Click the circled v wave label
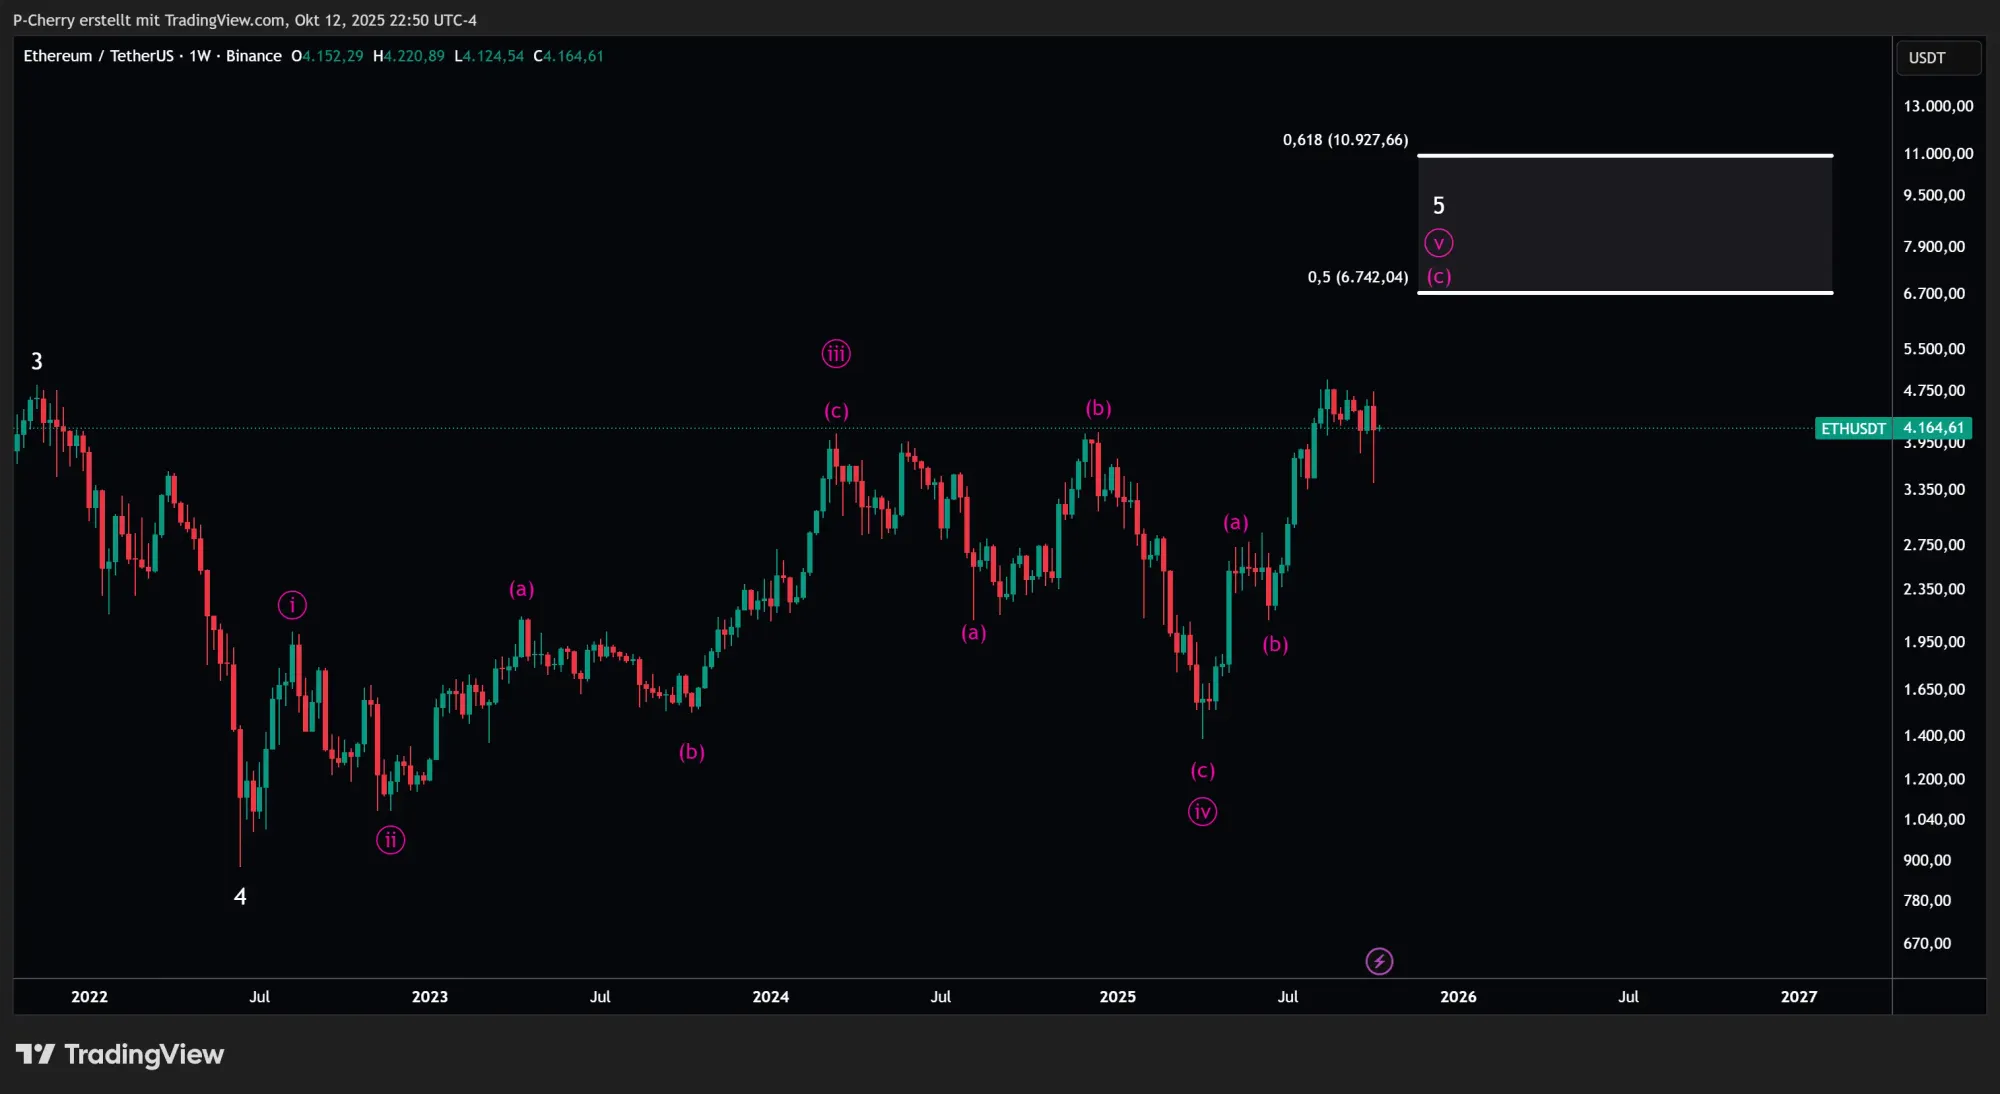2000x1094 pixels. (1438, 243)
